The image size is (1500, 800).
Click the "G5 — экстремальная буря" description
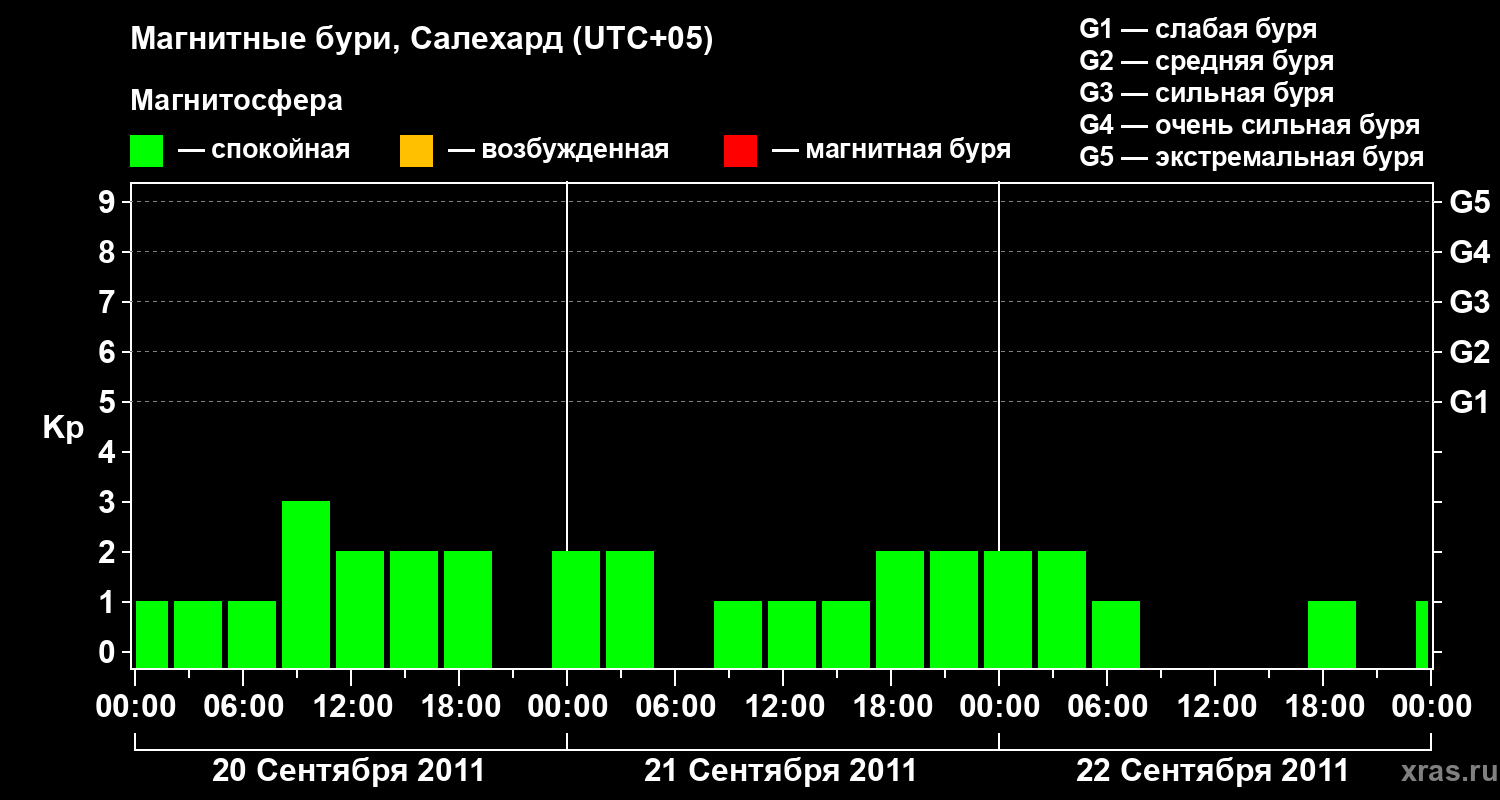tap(1252, 157)
